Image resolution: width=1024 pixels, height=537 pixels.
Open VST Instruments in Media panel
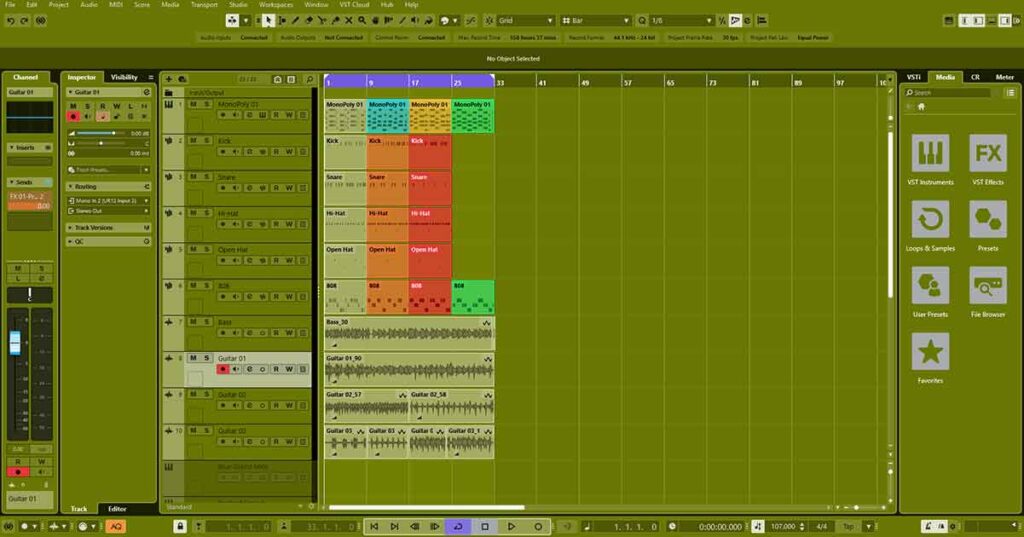tap(930, 153)
